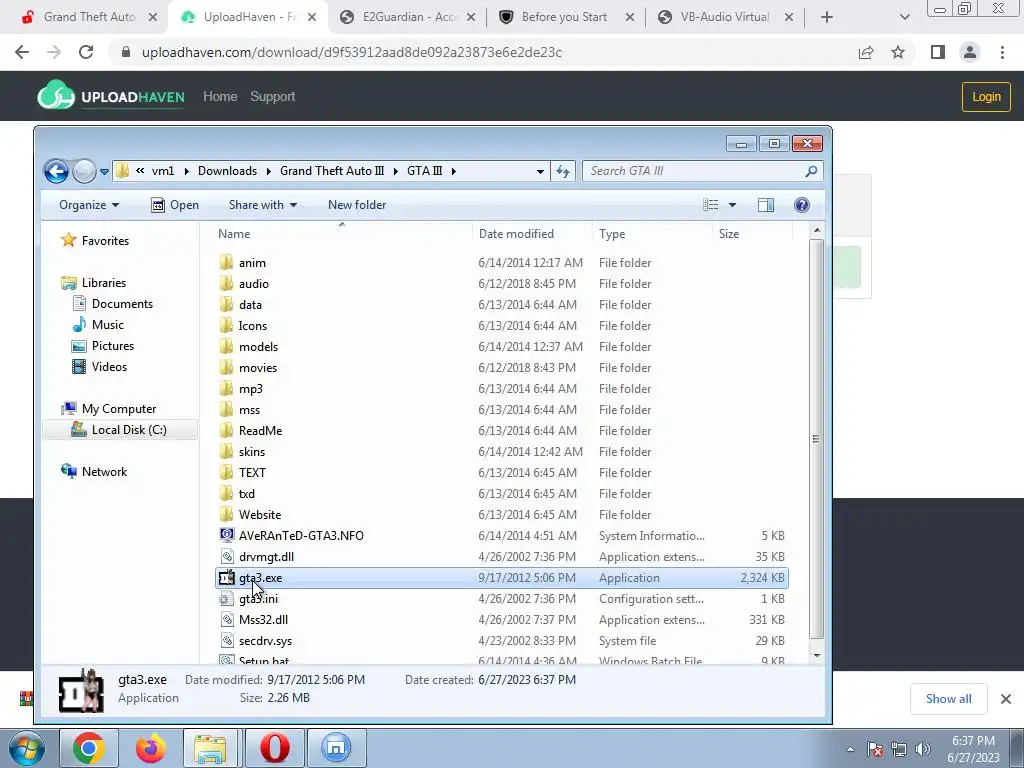Viewport: 1024px width, 768px height.
Task: Bookmark this page with the star icon
Action: point(898,52)
